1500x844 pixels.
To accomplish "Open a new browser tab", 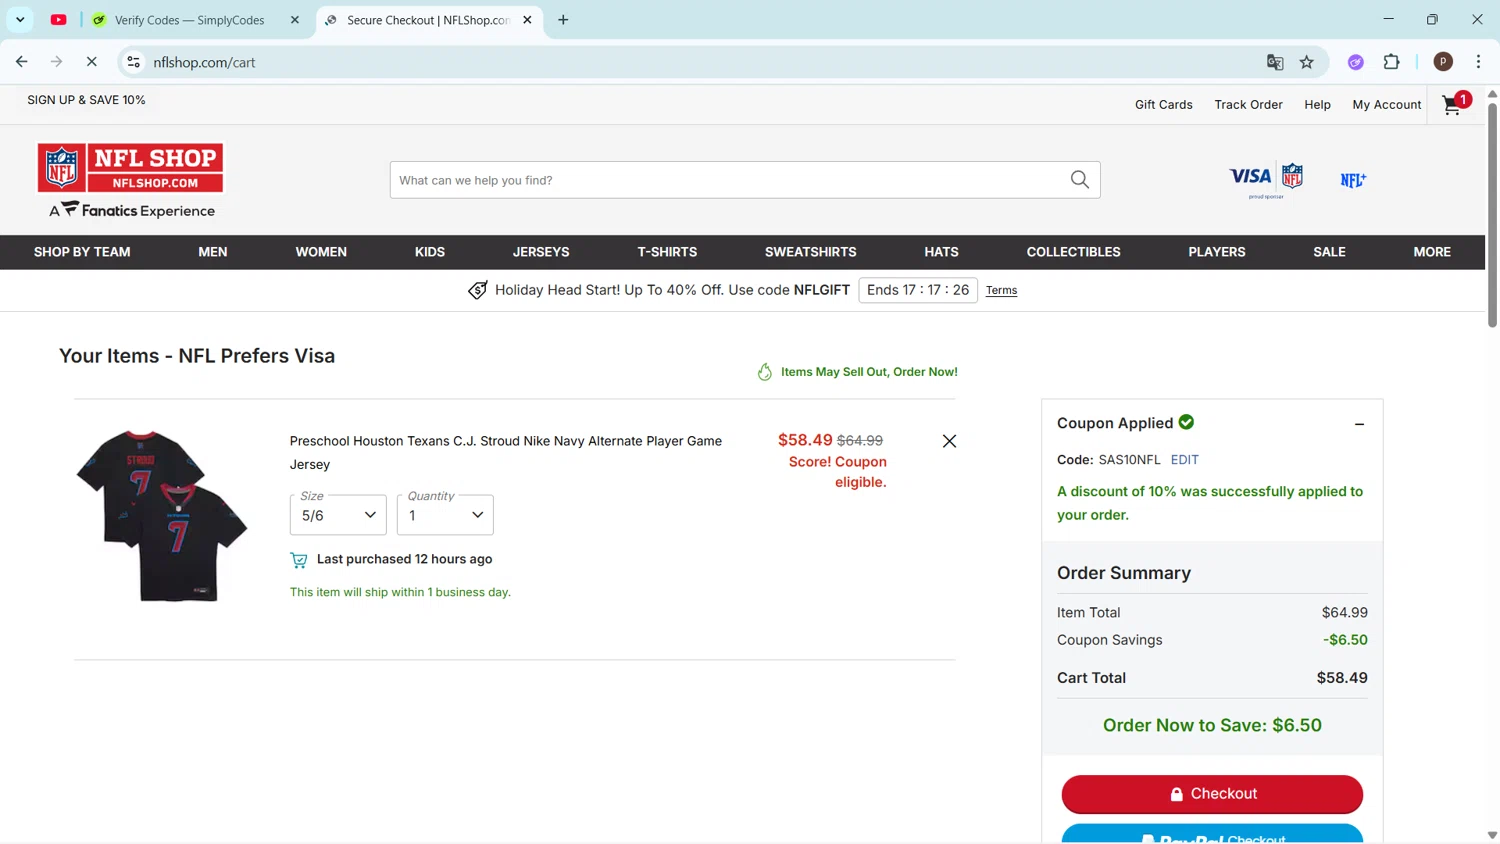I will pyautogui.click(x=563, y=20).
